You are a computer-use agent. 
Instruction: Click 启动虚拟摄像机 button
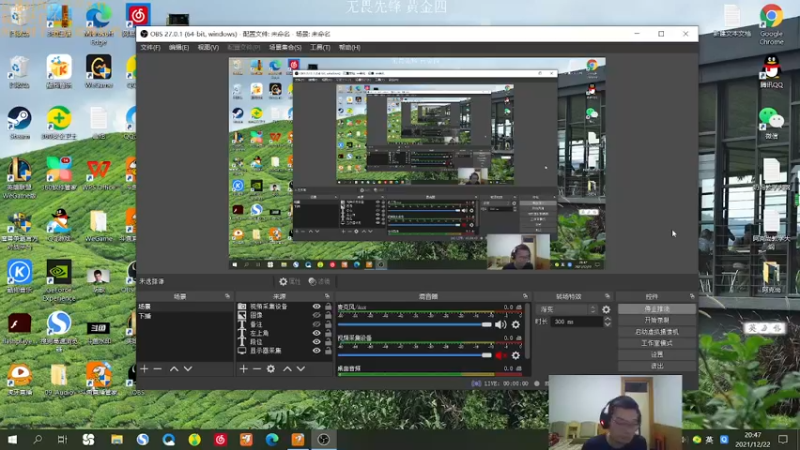click(x=657, y=332)
